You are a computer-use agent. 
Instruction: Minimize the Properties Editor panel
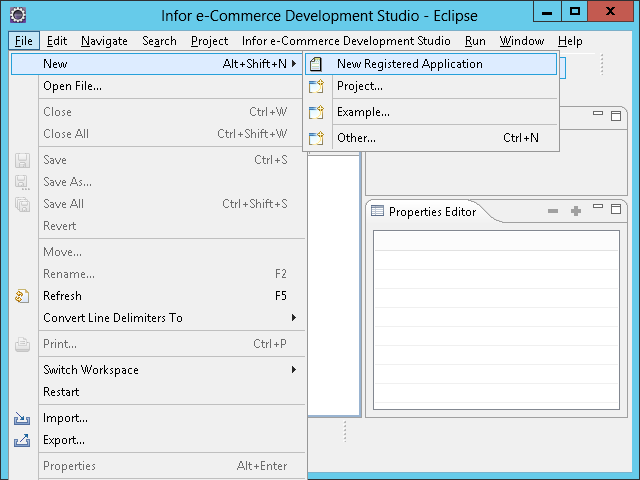point(598,208)
